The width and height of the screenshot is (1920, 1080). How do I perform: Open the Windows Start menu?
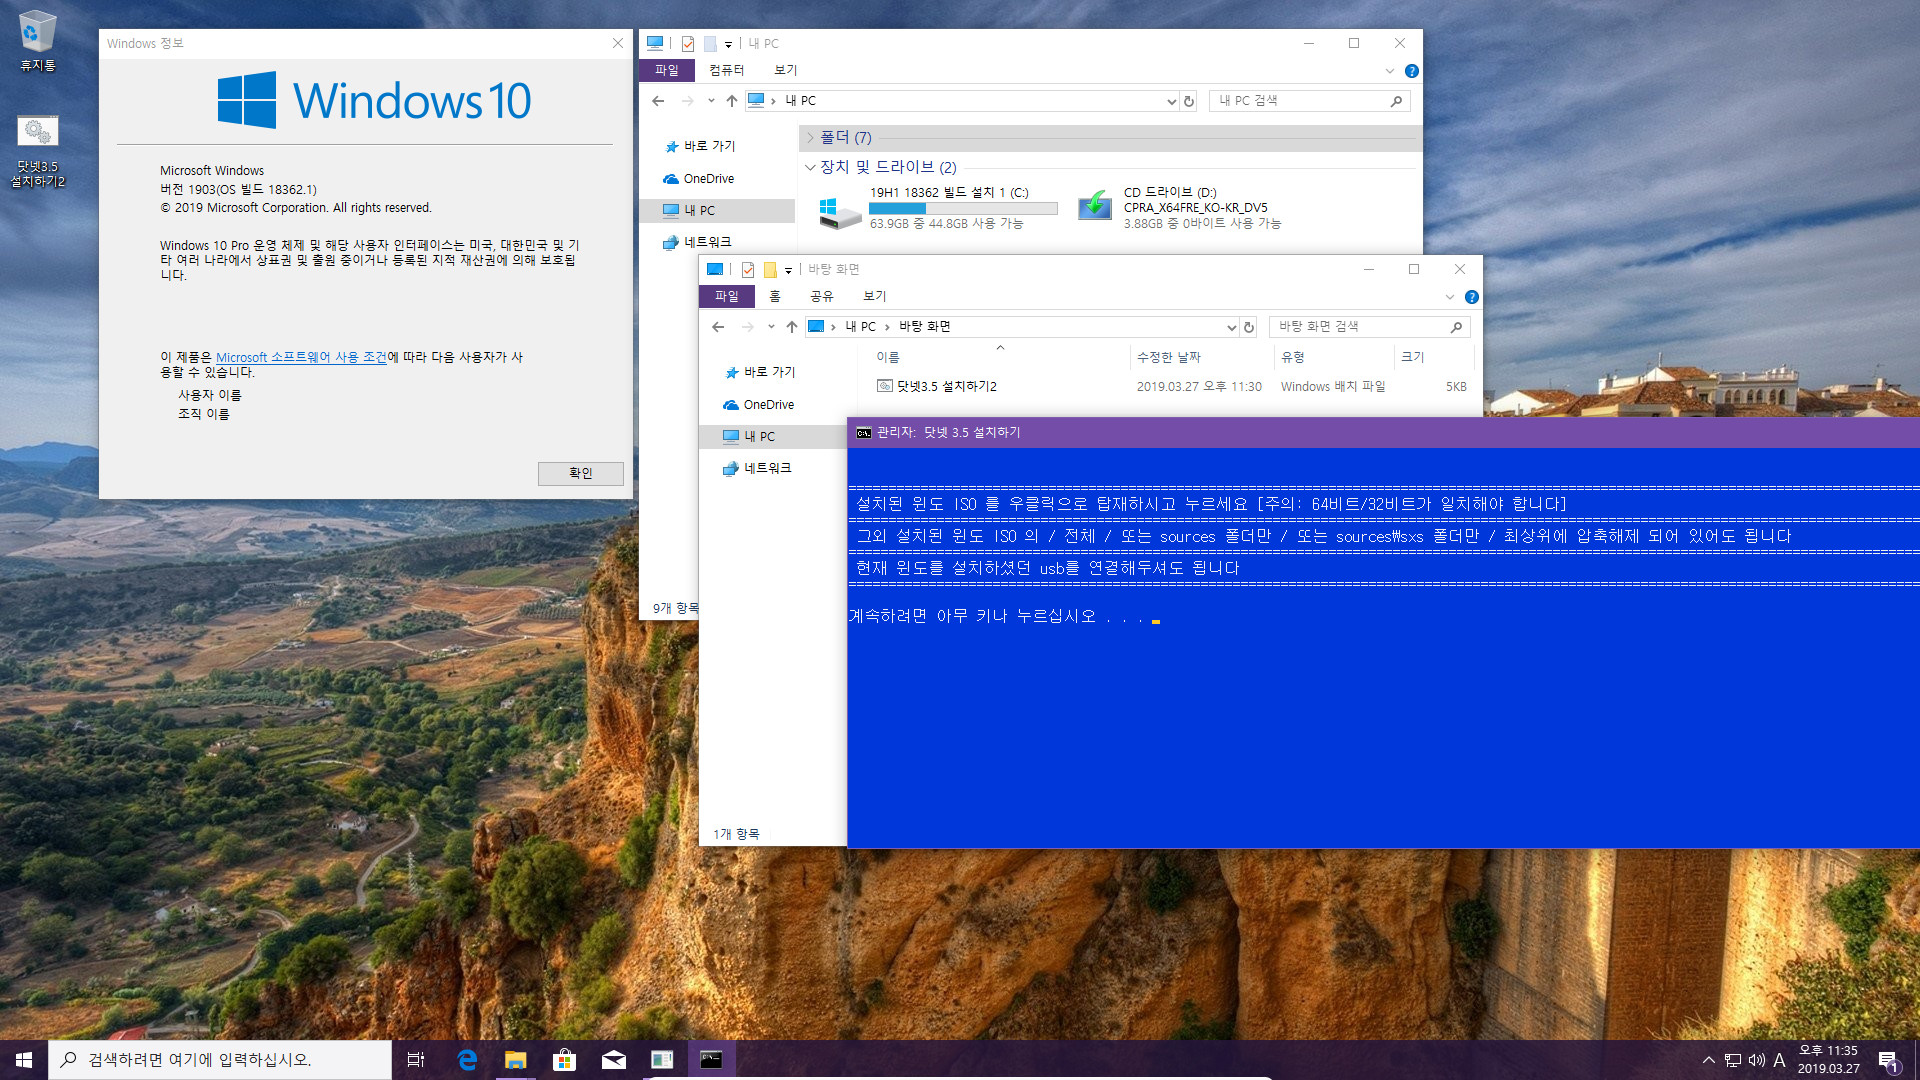24,1060
